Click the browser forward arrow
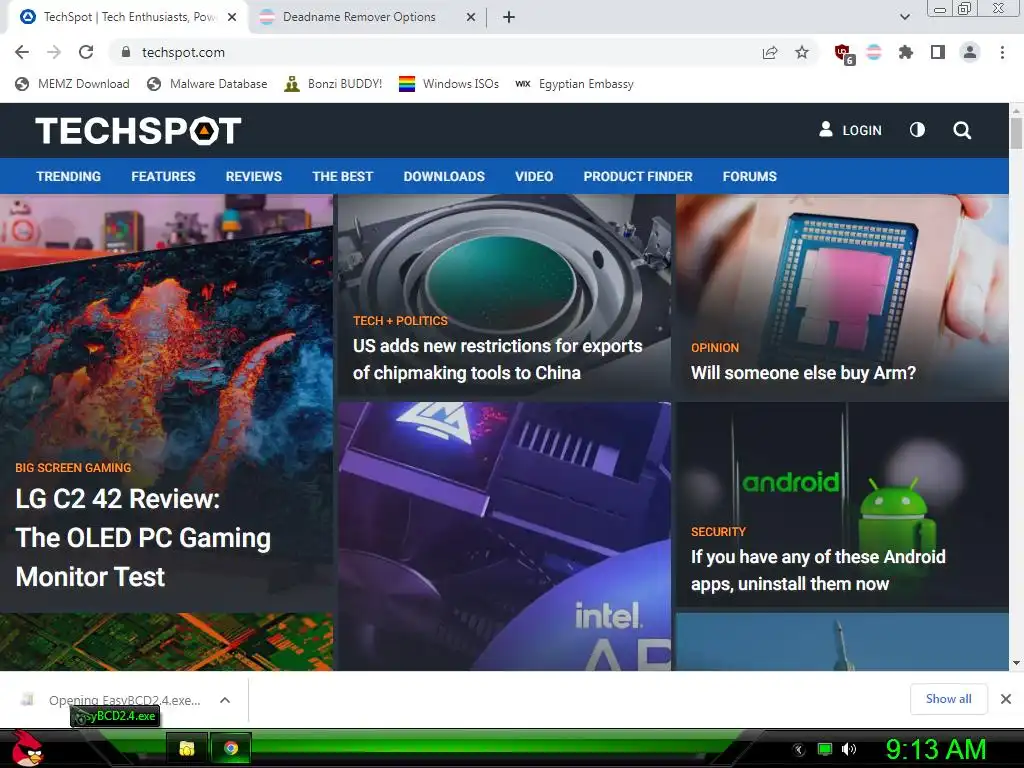This screenshot has width=1024, height=768. 54,52
